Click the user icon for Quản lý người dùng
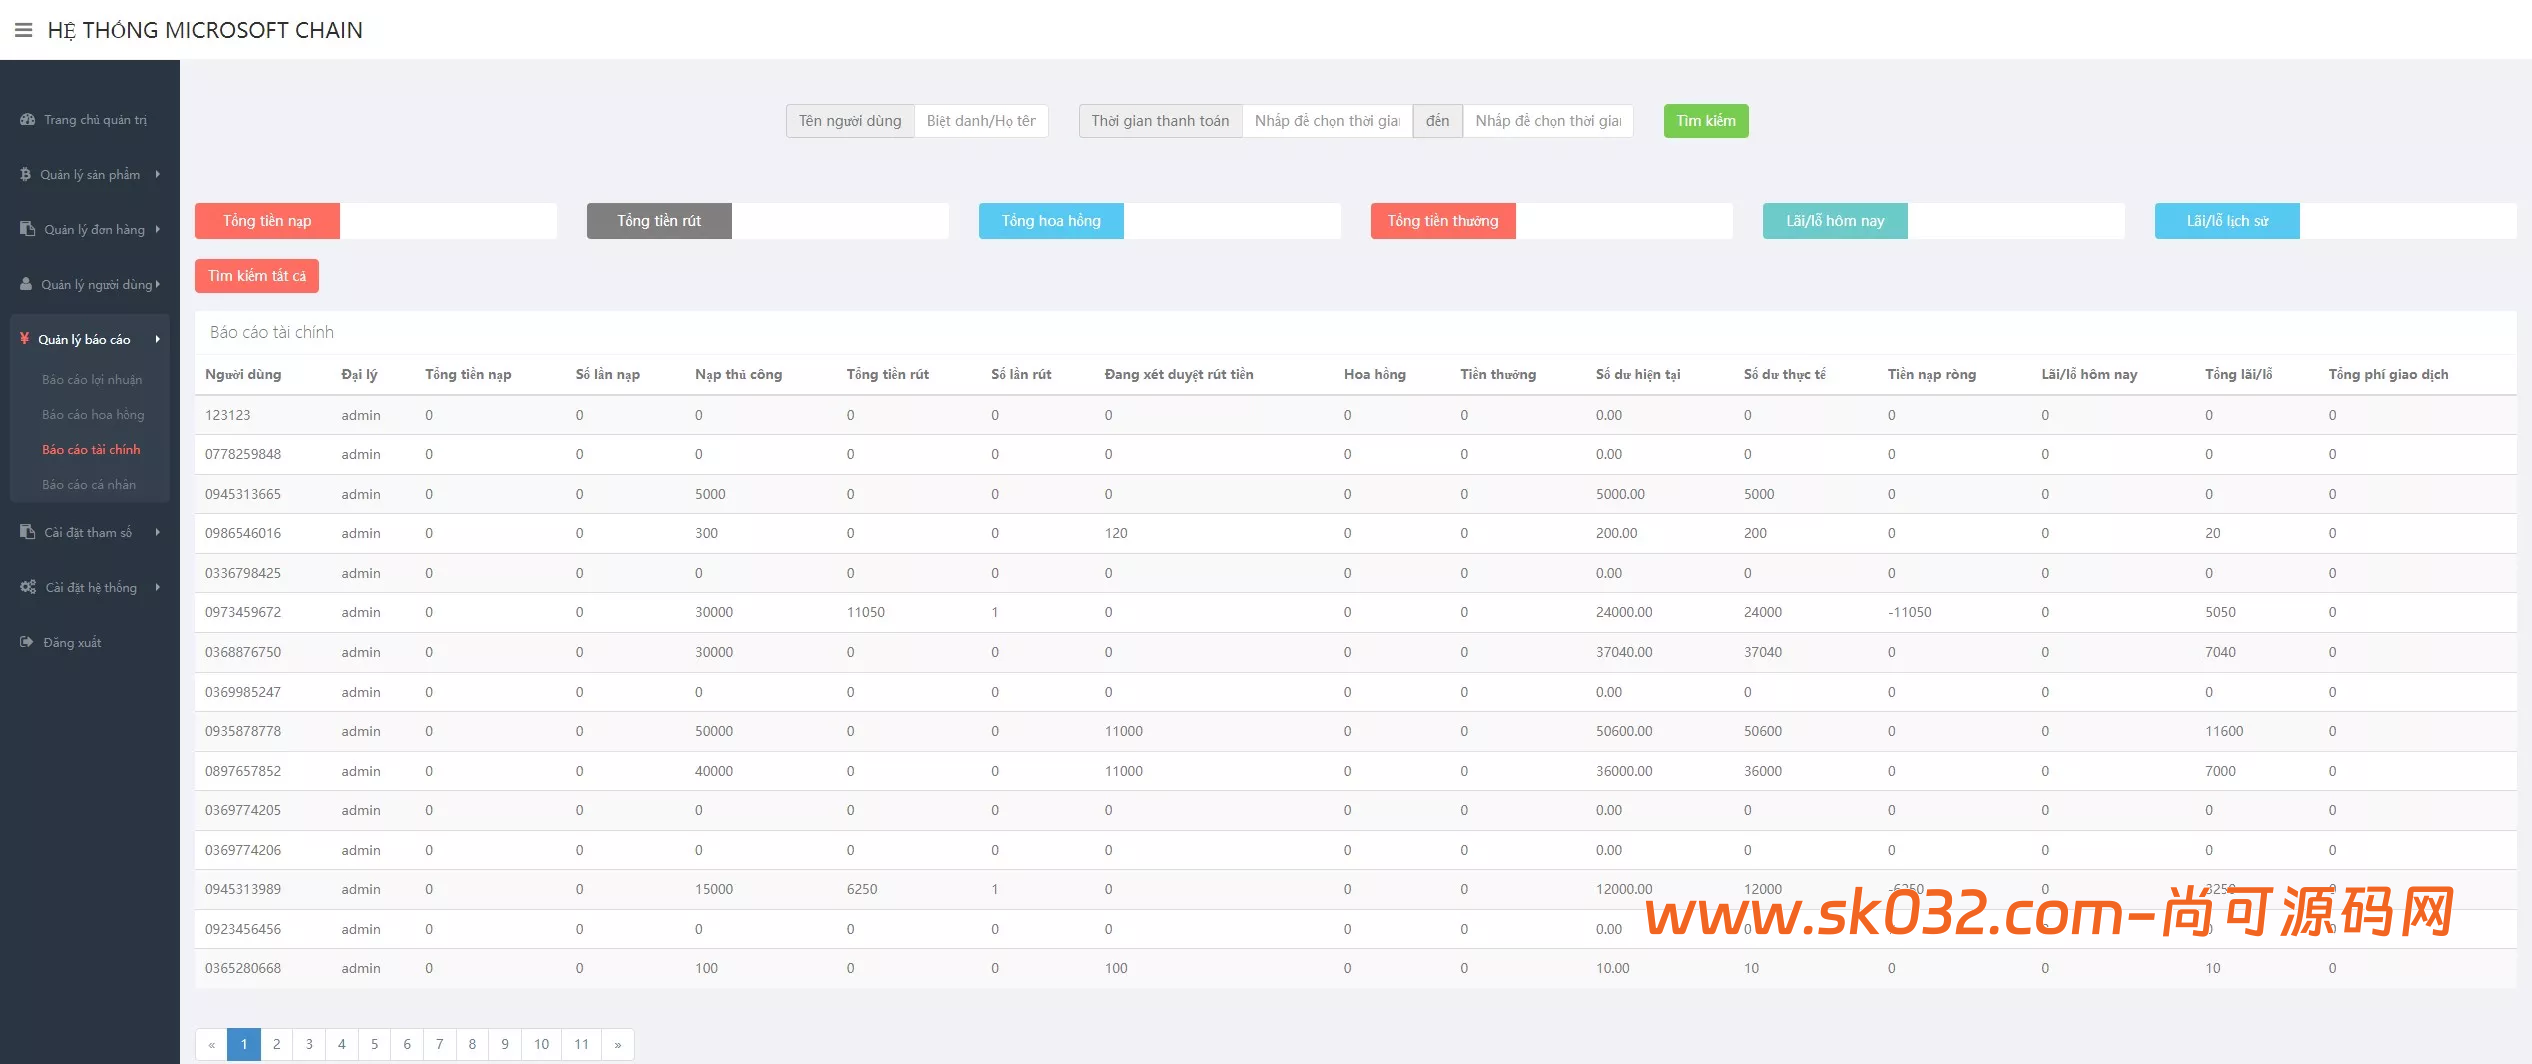This screenshot has height=1064, width=2532. (x=26, y=285)
